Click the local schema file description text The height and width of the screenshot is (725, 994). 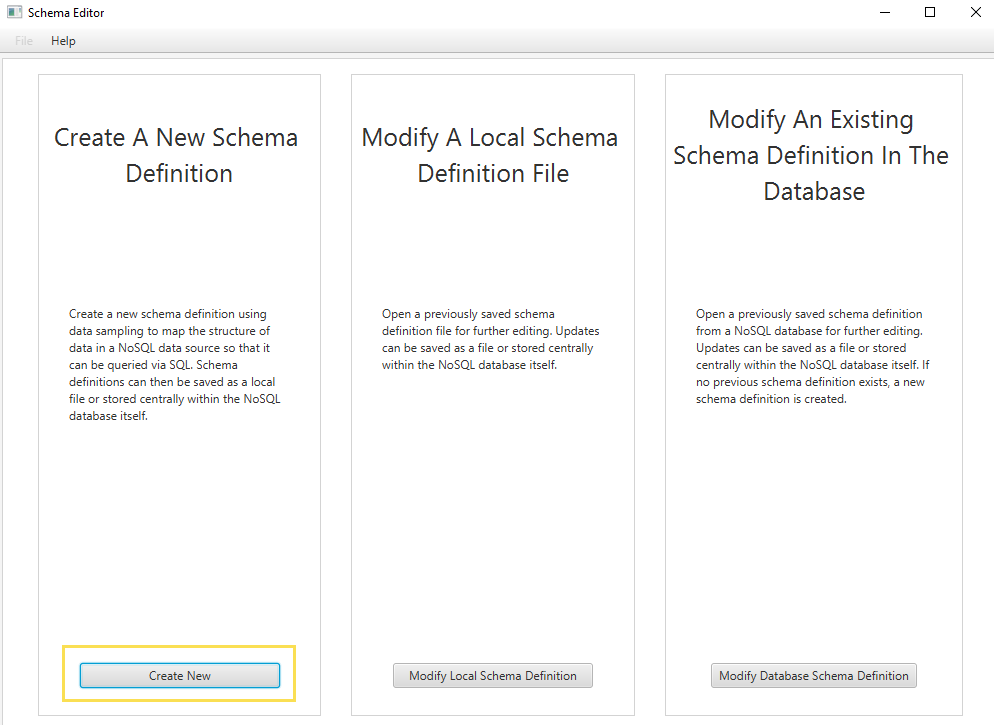click(x=490, y=339)
